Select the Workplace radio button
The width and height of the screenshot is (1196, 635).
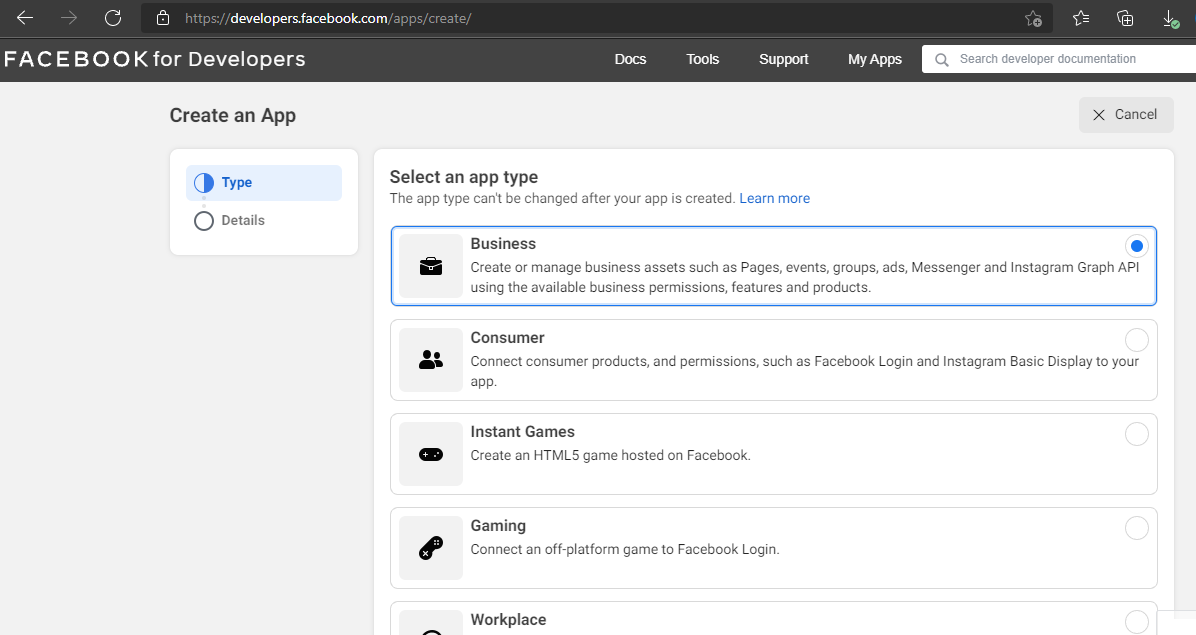[1137, 621]
